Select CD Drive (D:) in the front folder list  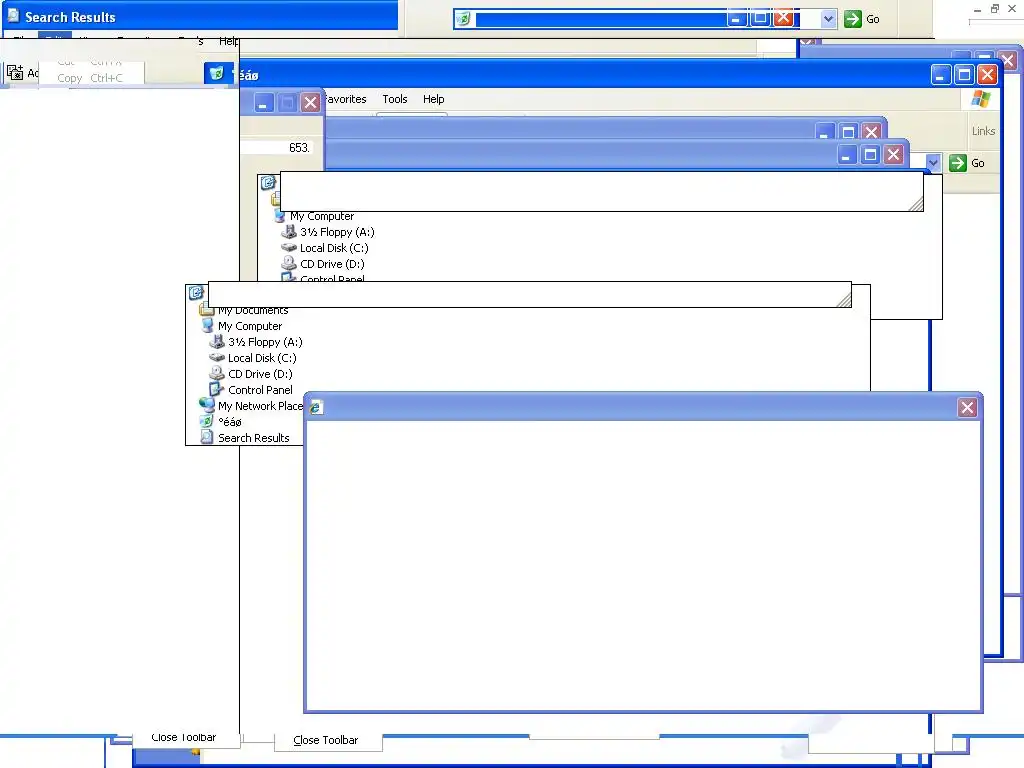260,374
